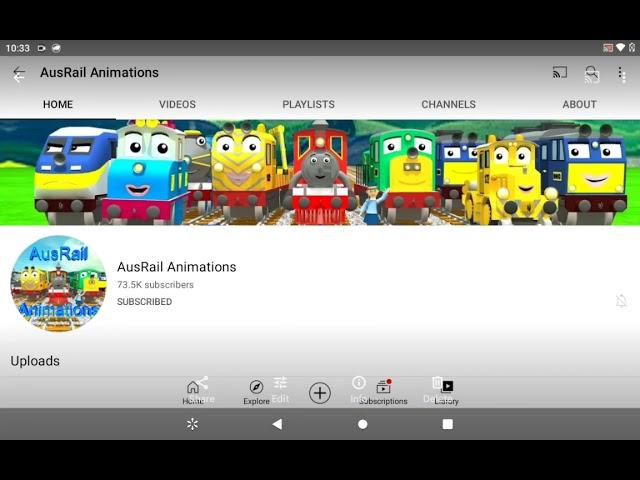The image size is (640, 480).
Task: Open the CHANNELS tab
Action: pos(449,104)
